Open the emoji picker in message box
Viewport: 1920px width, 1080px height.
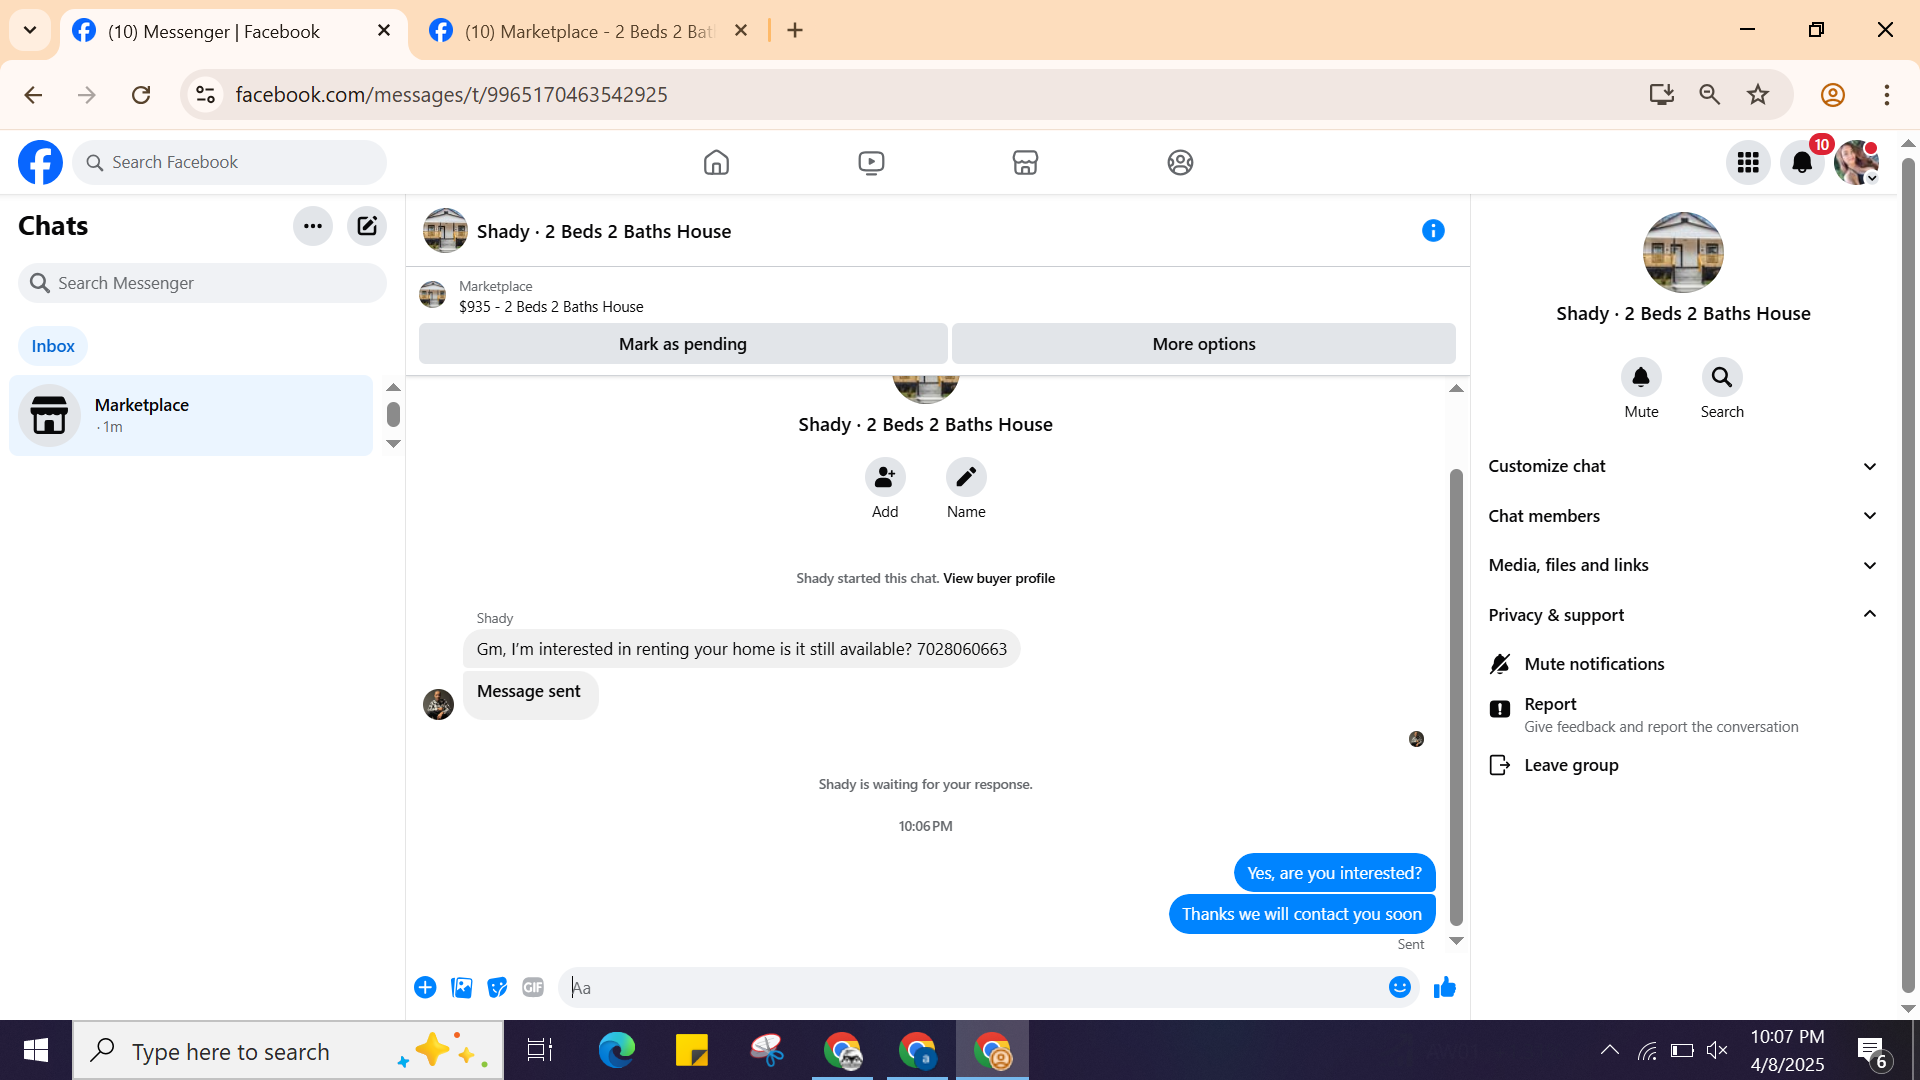click(1399, 988)
